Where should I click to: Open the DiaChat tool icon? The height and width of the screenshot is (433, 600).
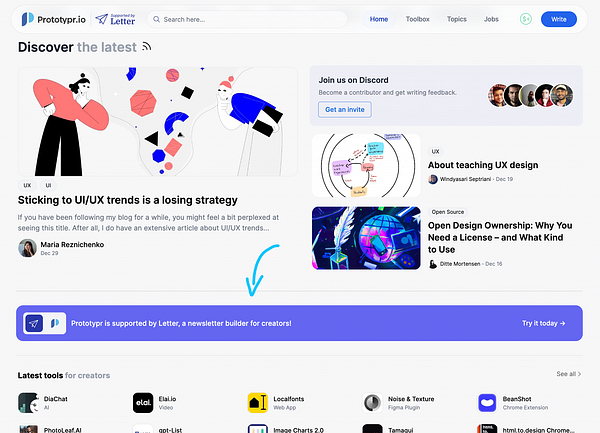pos(28,403)
